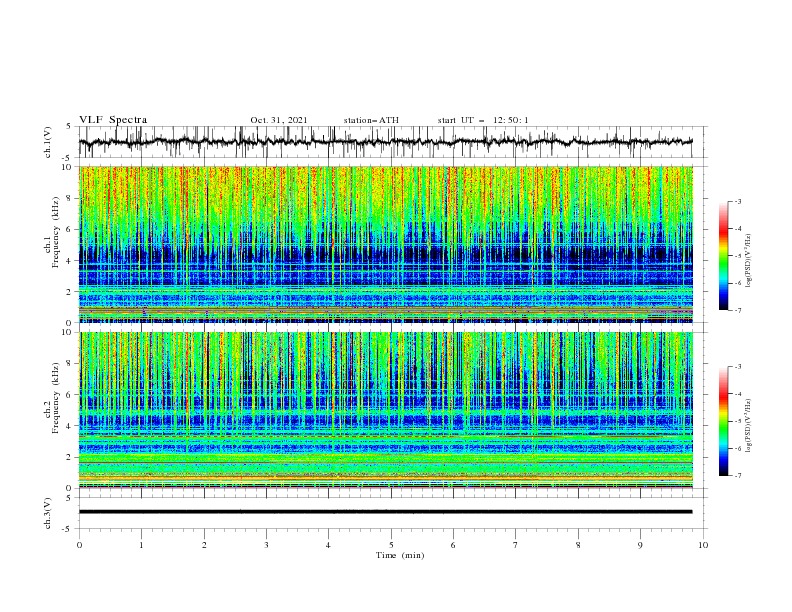This screenshot has width=792, height=612.
Task: Click the time axis tick label "8"
Action: [x=578, y=545]
